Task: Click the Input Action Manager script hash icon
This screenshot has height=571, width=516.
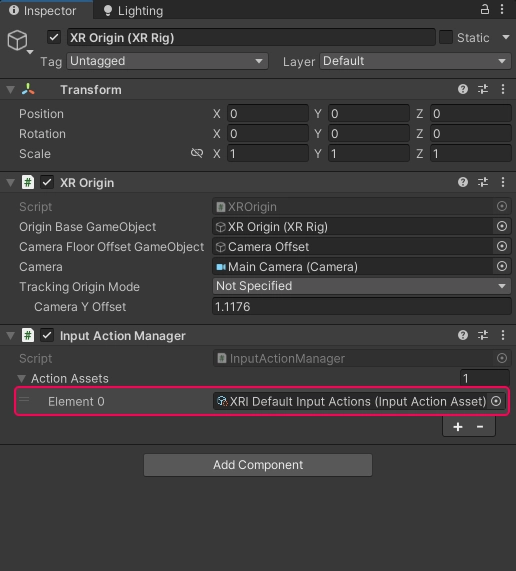Action: click(x=28, y=335)
